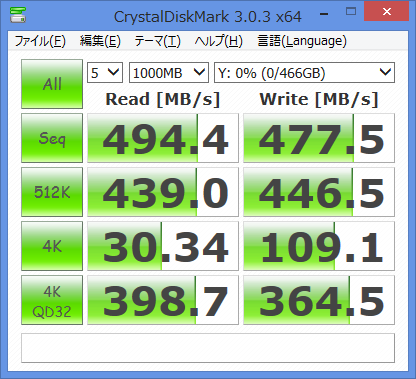The height and width of the screenshot is (379, 416).
Task: Open the 言語(Language) menu
Action: pos(302,41)
